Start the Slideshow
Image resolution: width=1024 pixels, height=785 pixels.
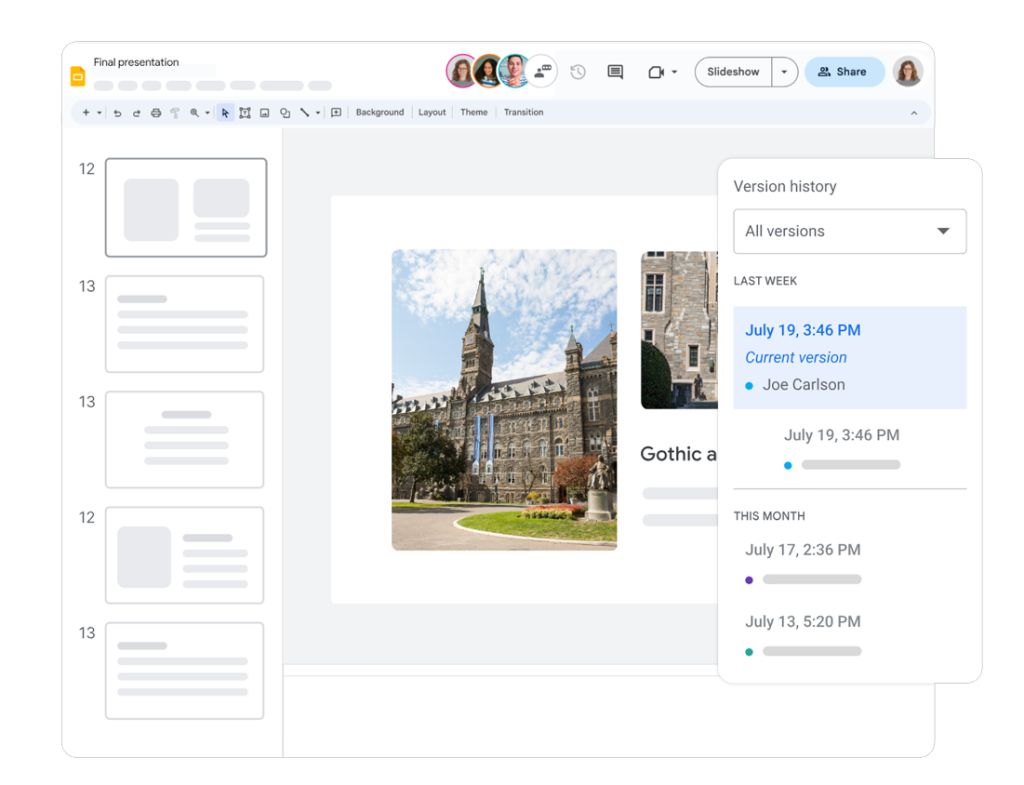coord(733,72)
